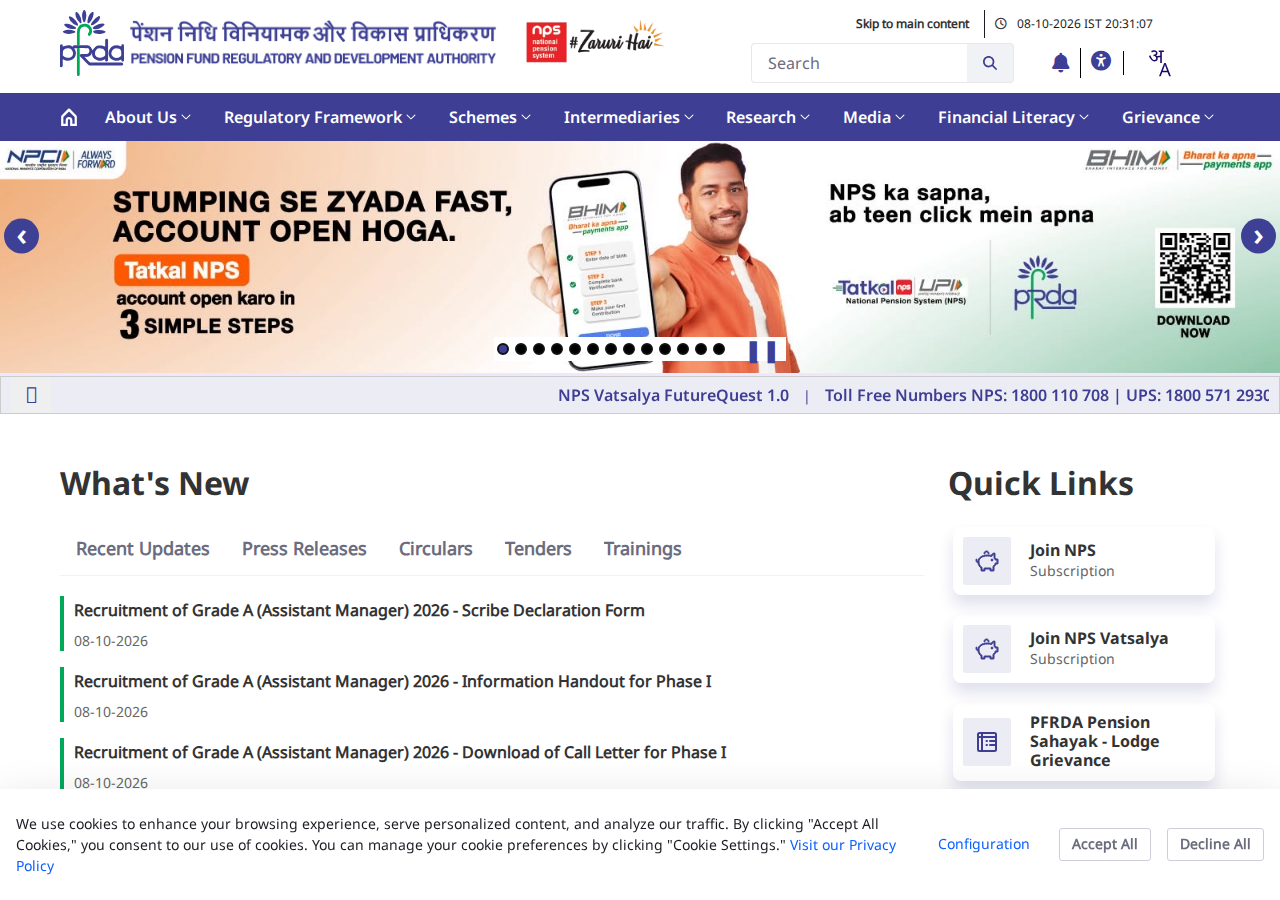Viewport: 1280px width, 900px height.
Task: Pause the news ticker on the left
Action: 31,395
